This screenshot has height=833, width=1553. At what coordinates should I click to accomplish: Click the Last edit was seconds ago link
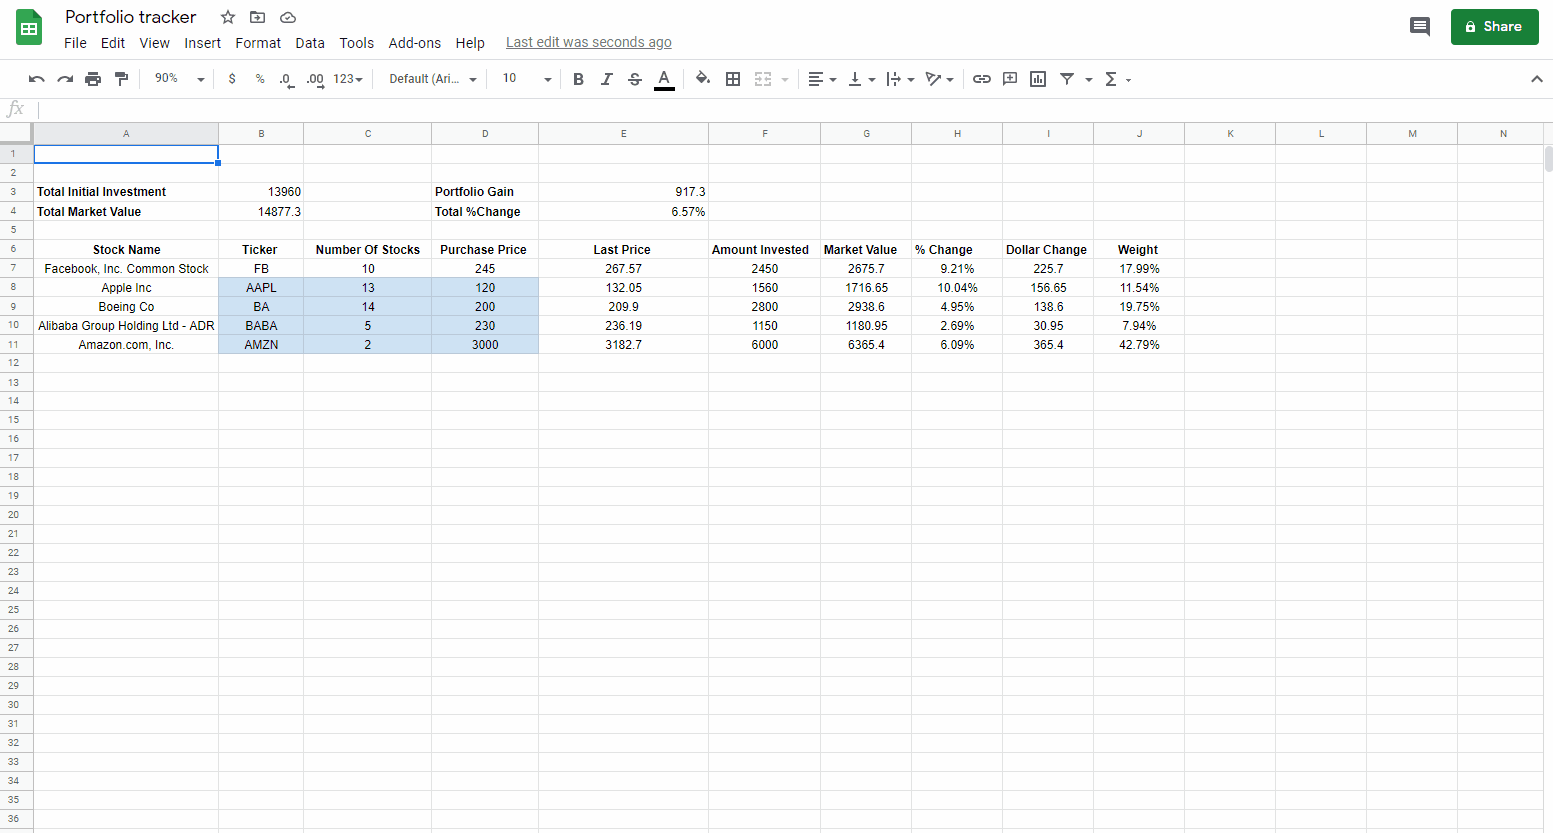pyautogui.click(x=588, y=42)
